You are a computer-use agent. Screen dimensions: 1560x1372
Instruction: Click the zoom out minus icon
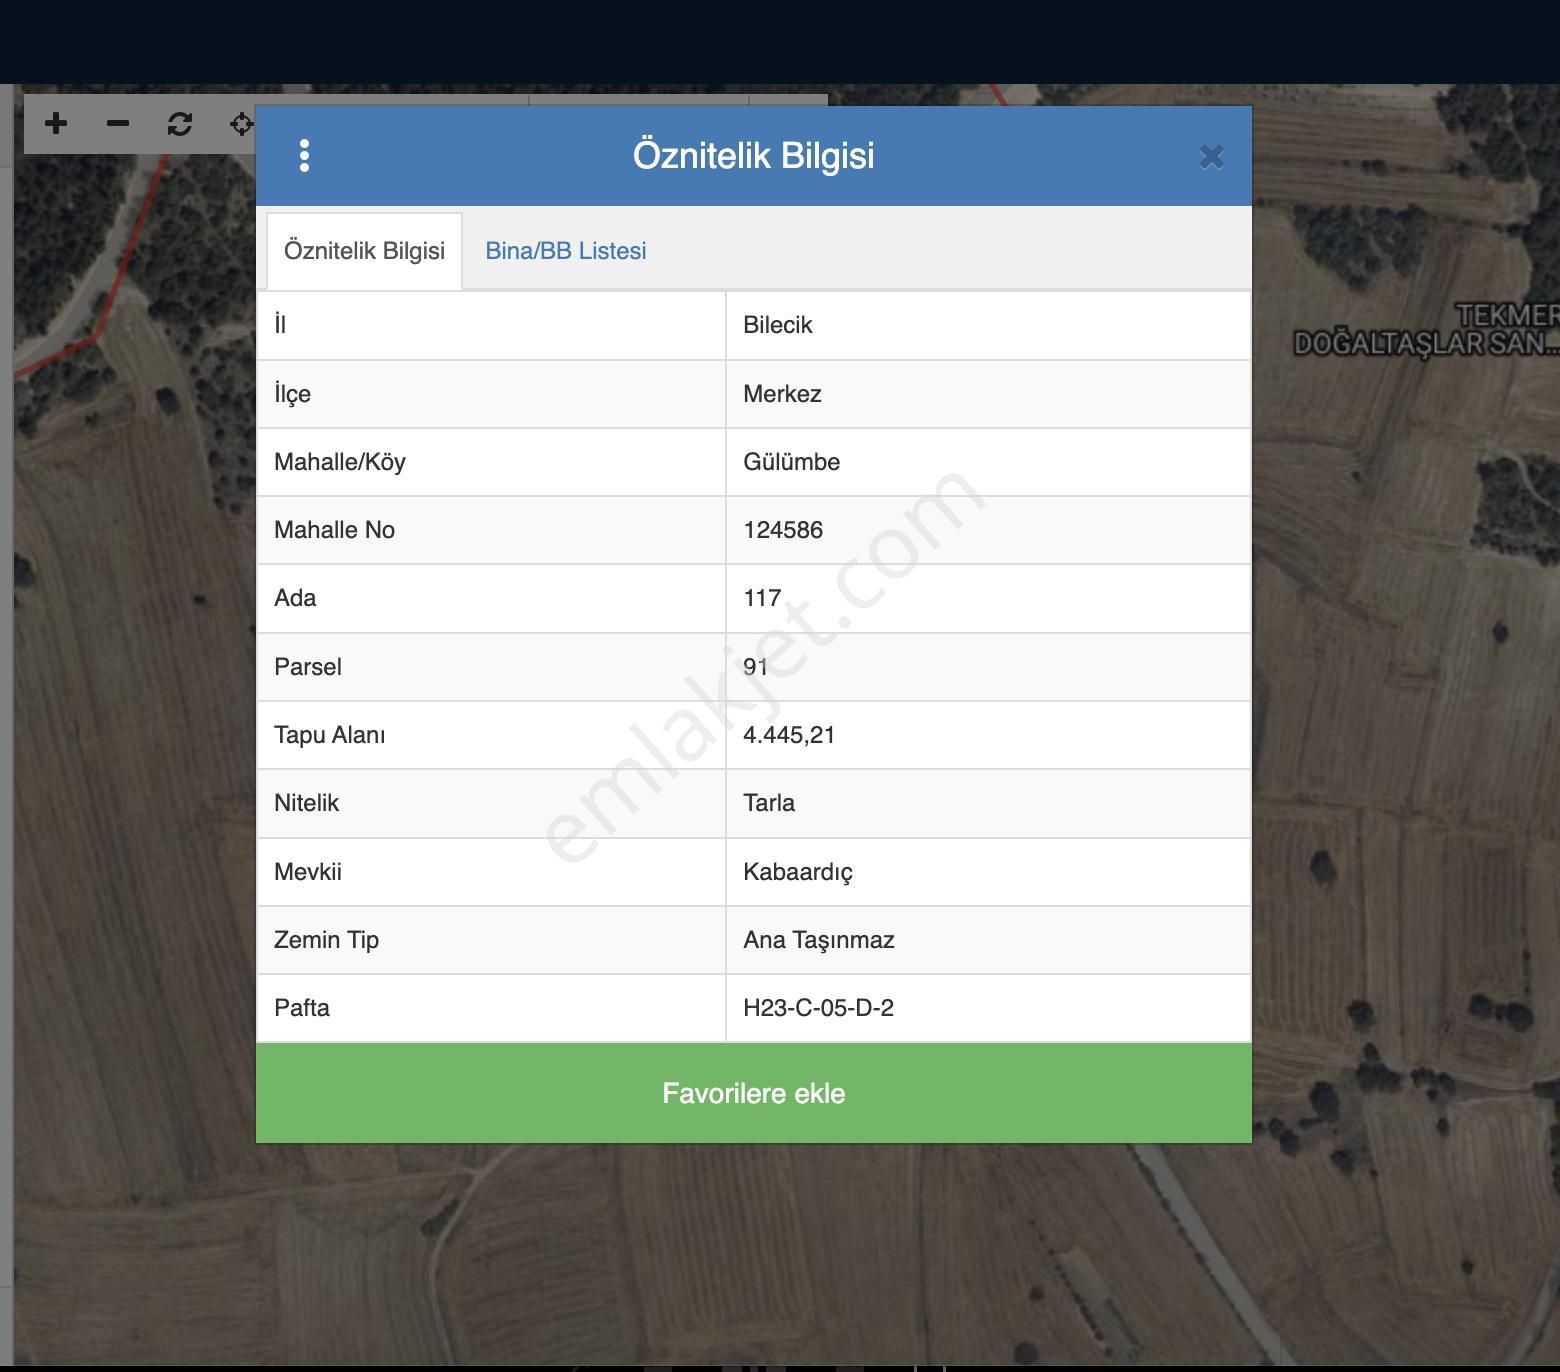118,123
